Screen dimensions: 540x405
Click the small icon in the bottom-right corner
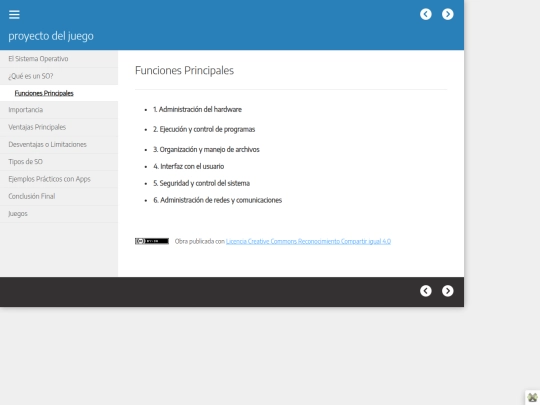pyautogui.click(x=532, y=397)
